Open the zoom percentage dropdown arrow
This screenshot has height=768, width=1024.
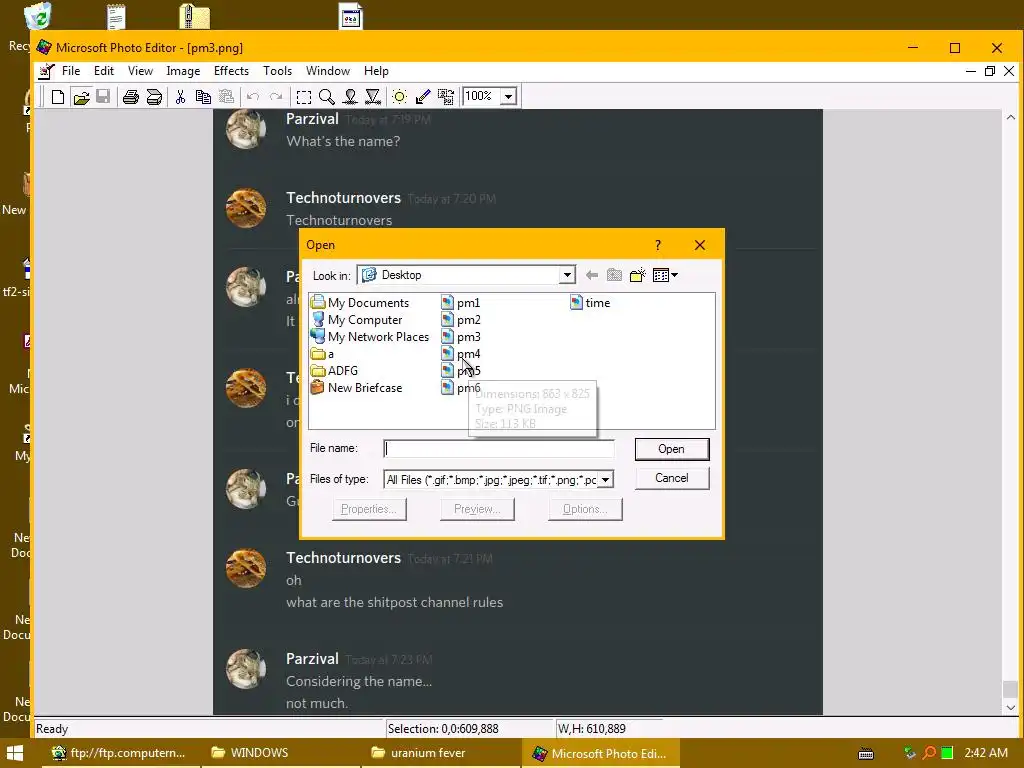pos(509,97)
